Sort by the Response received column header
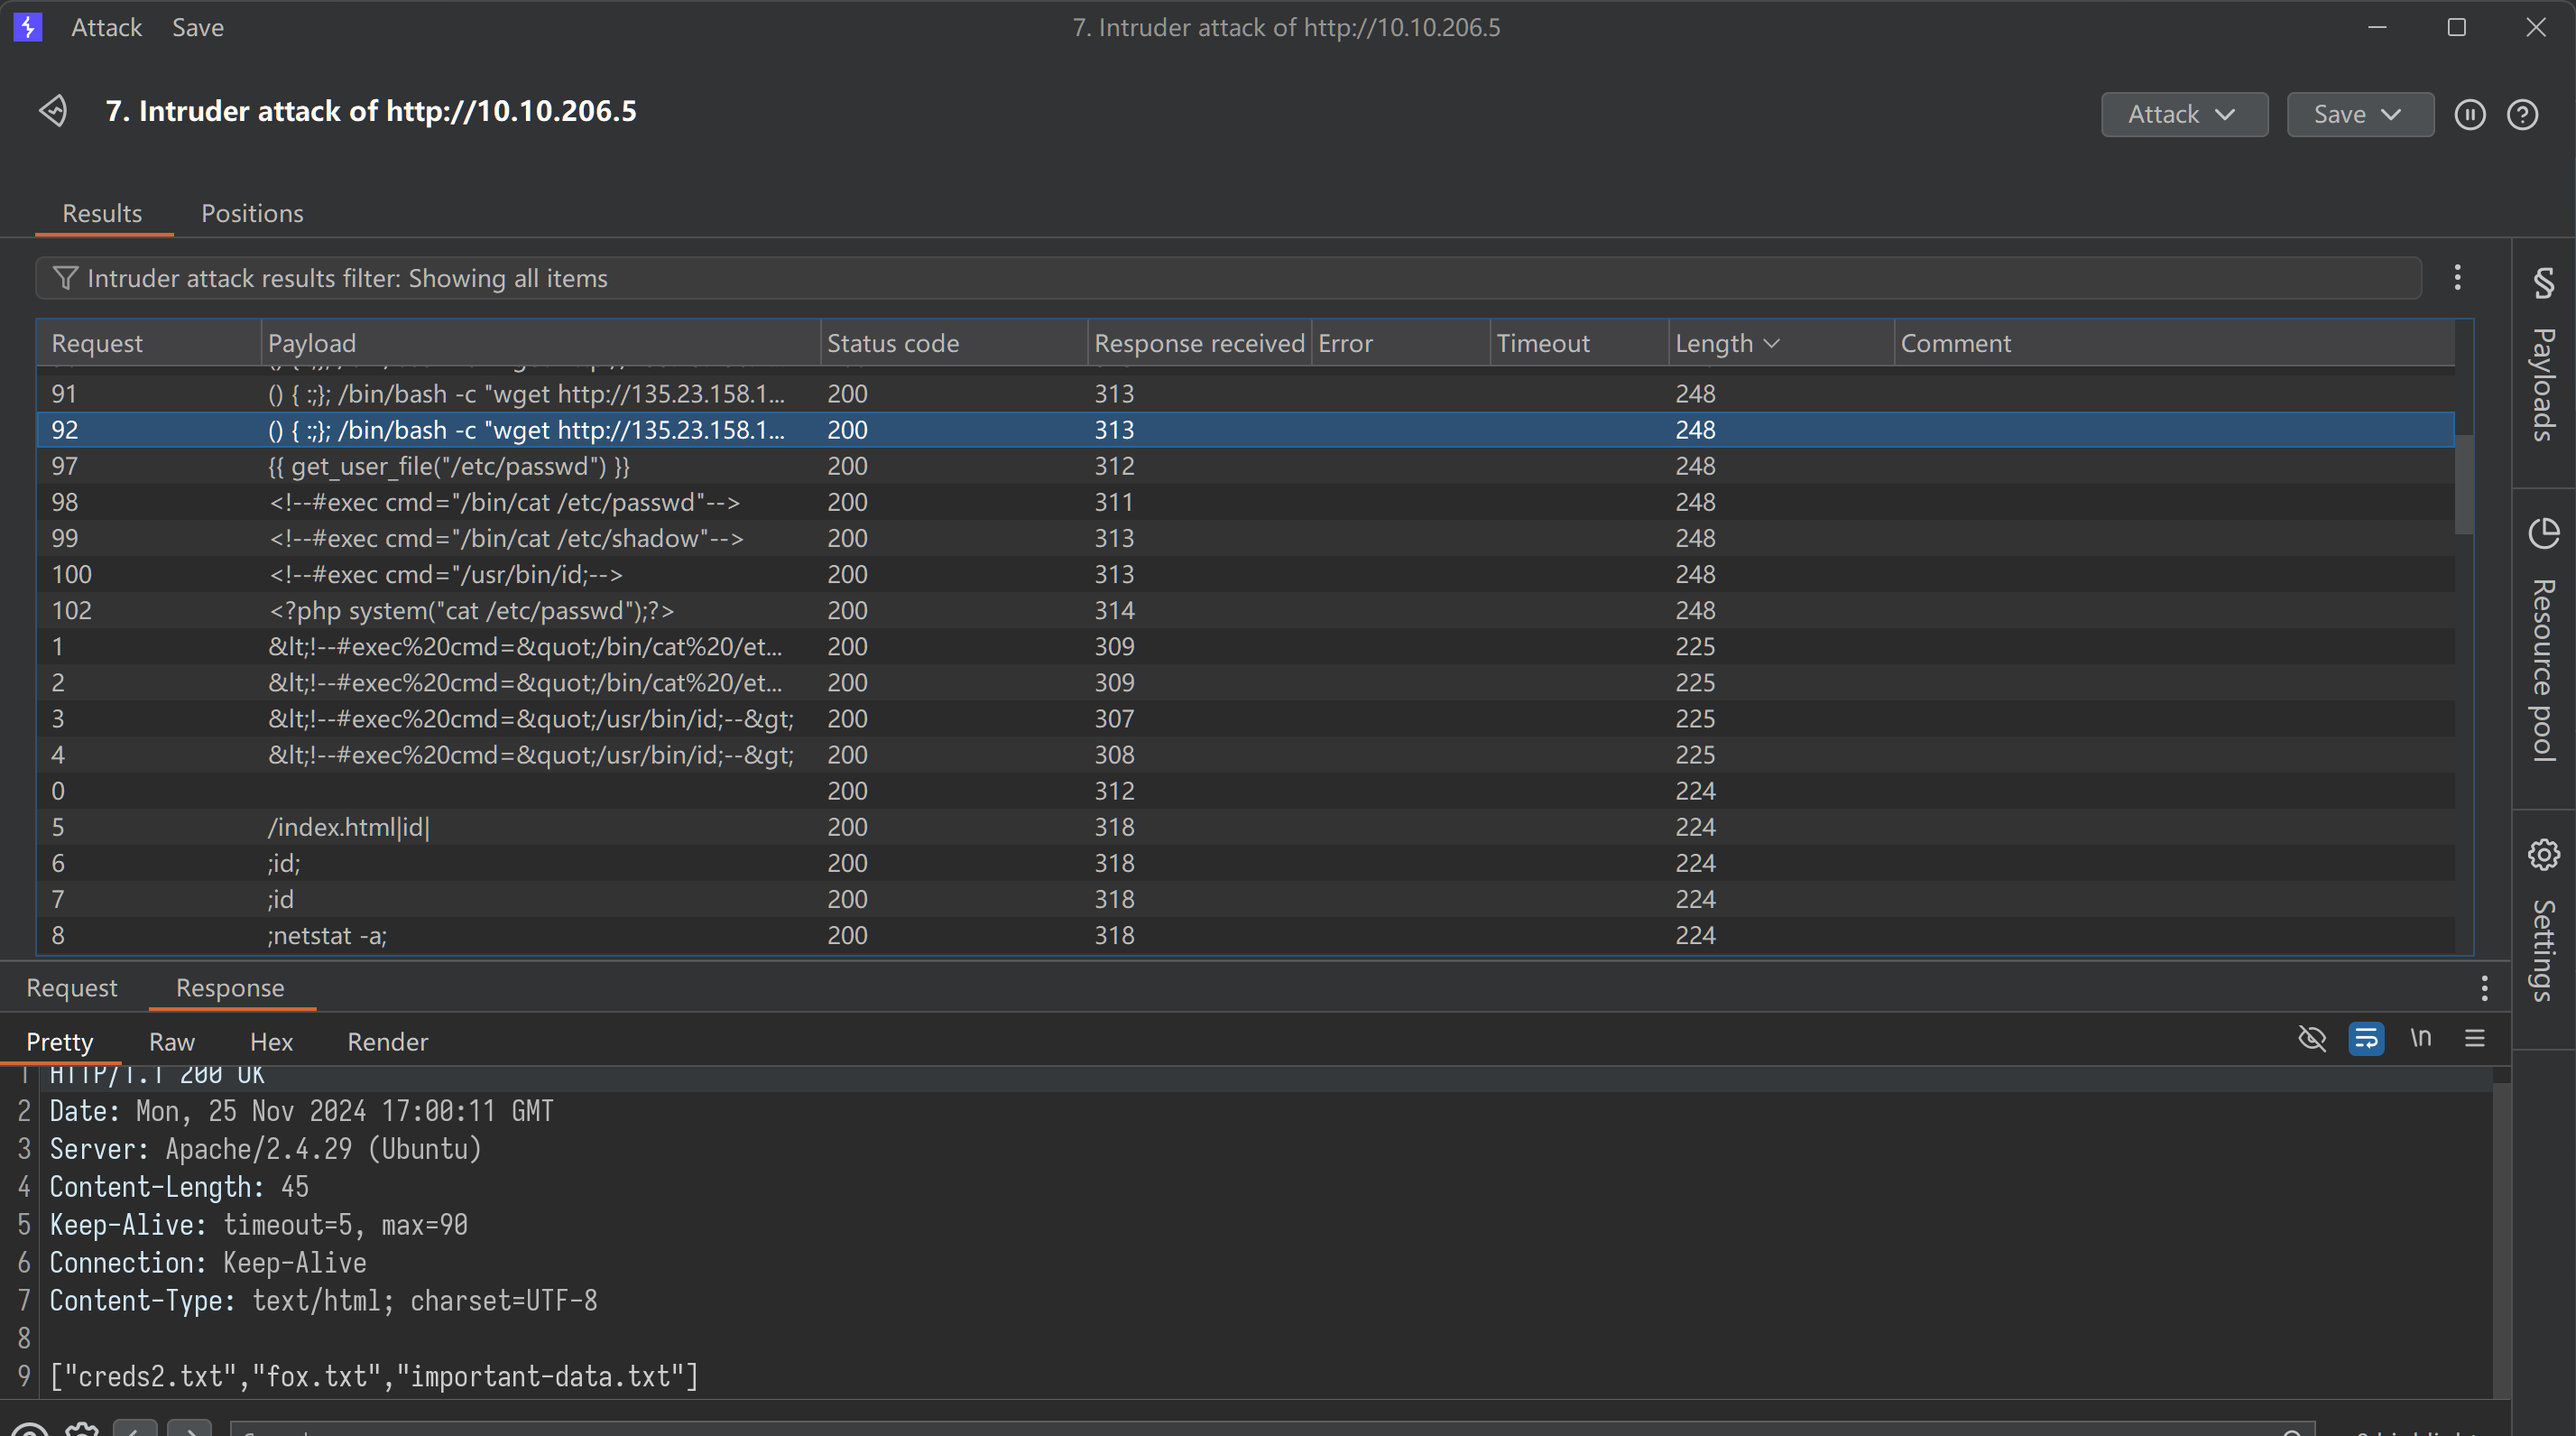The image size is (2576, 1436). pos(1199,343)
